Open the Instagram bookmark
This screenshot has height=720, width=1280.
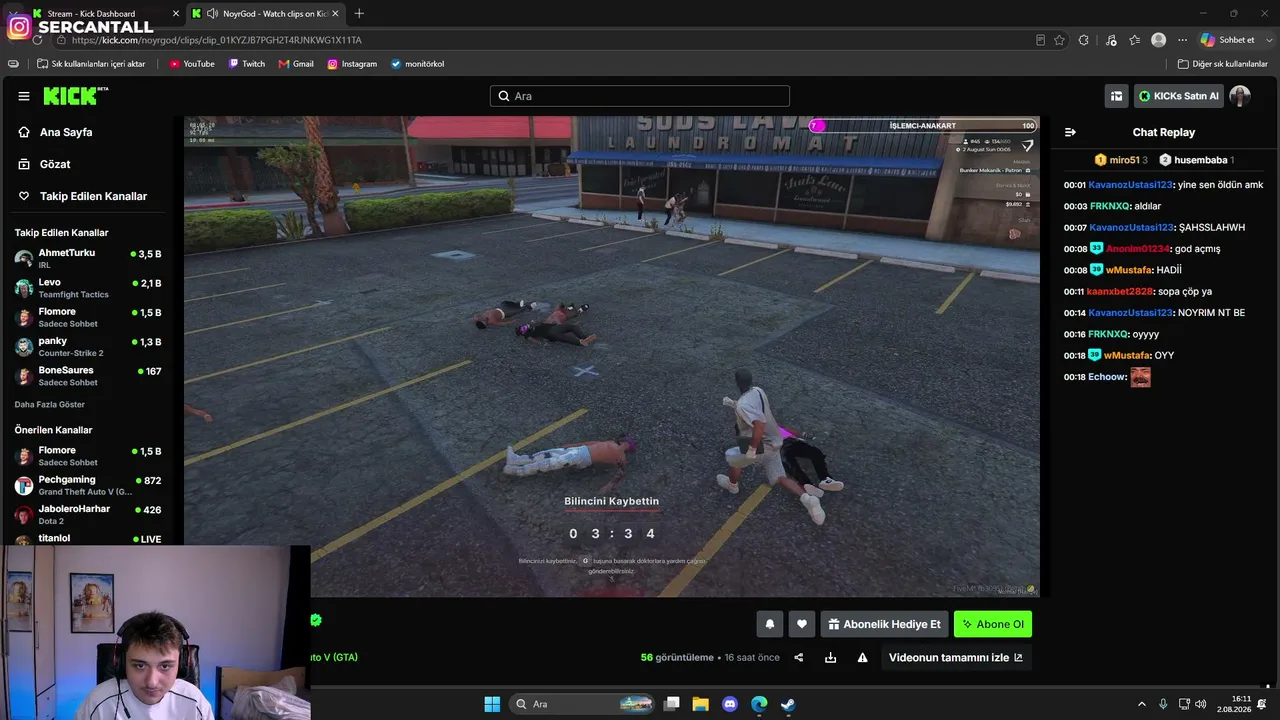352,64
